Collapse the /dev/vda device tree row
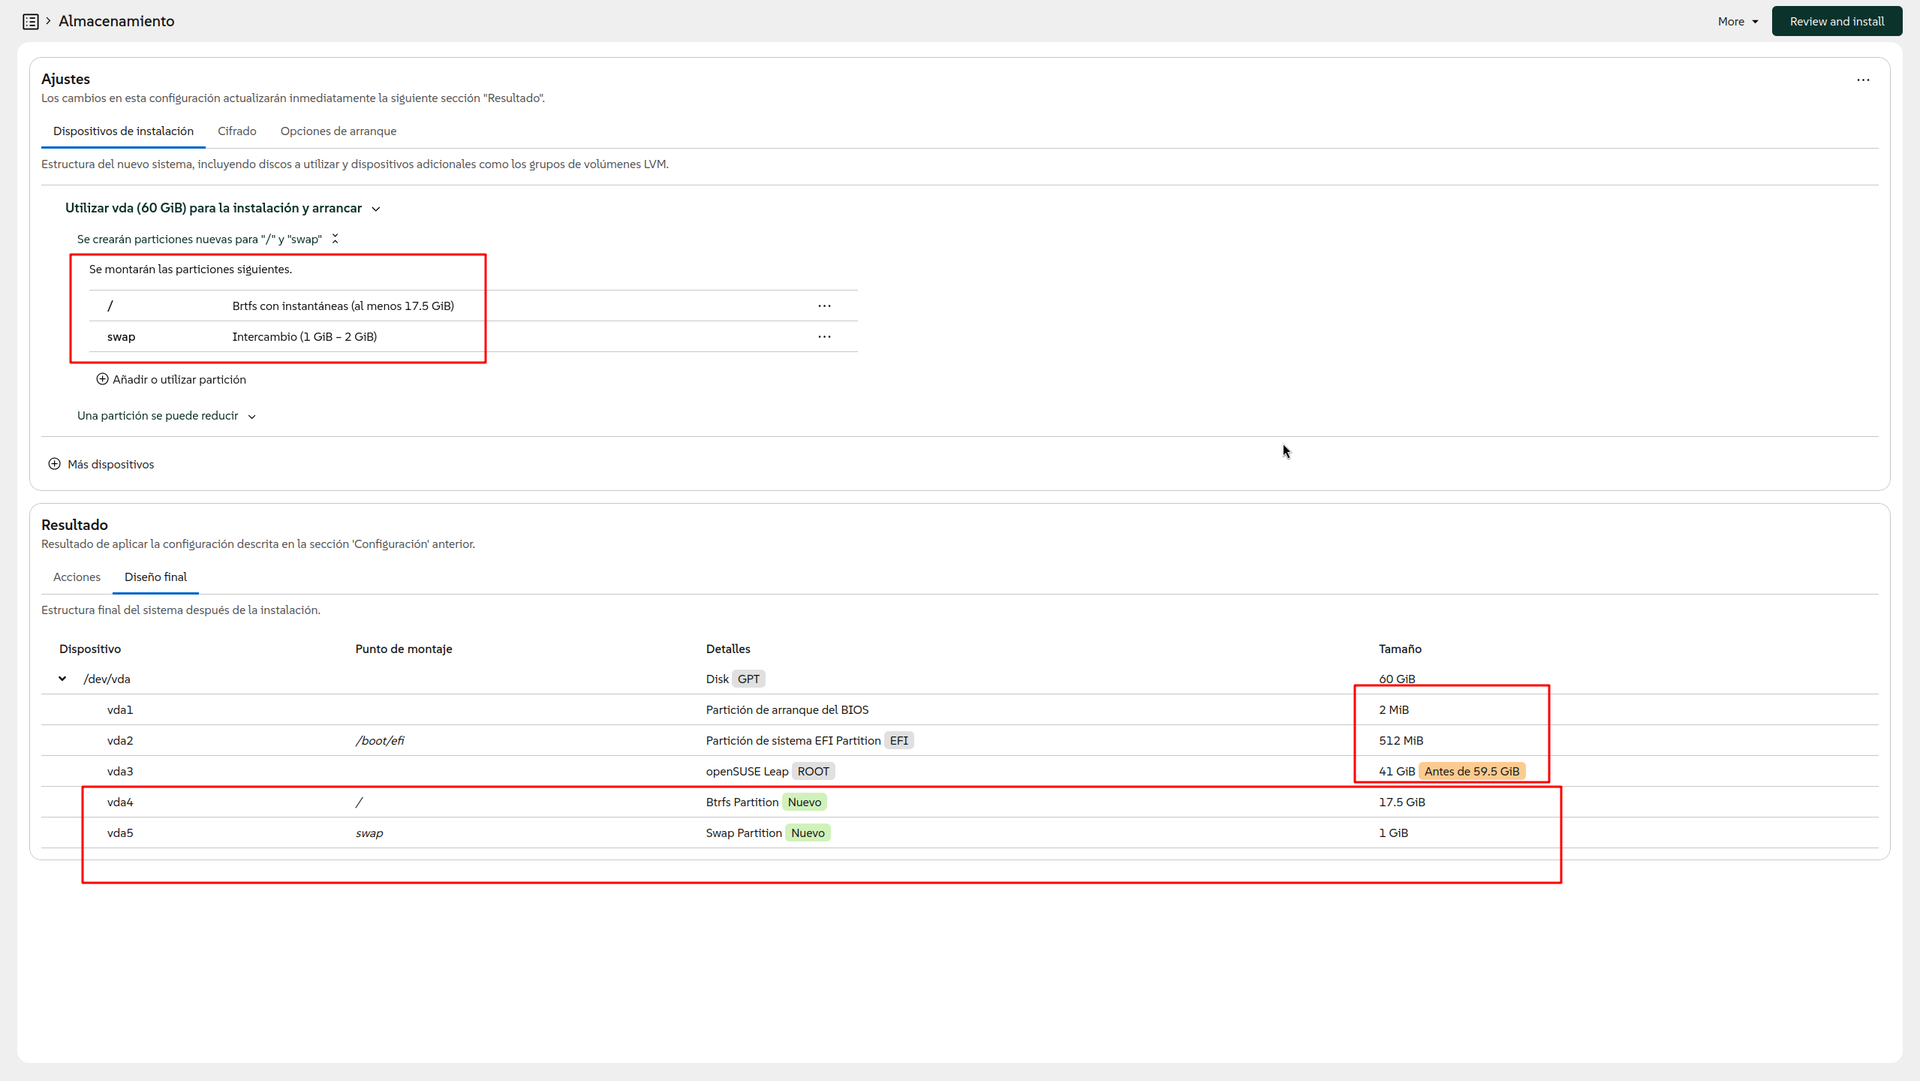This screenshot has height=1081, width=1920. click(62, 679)
